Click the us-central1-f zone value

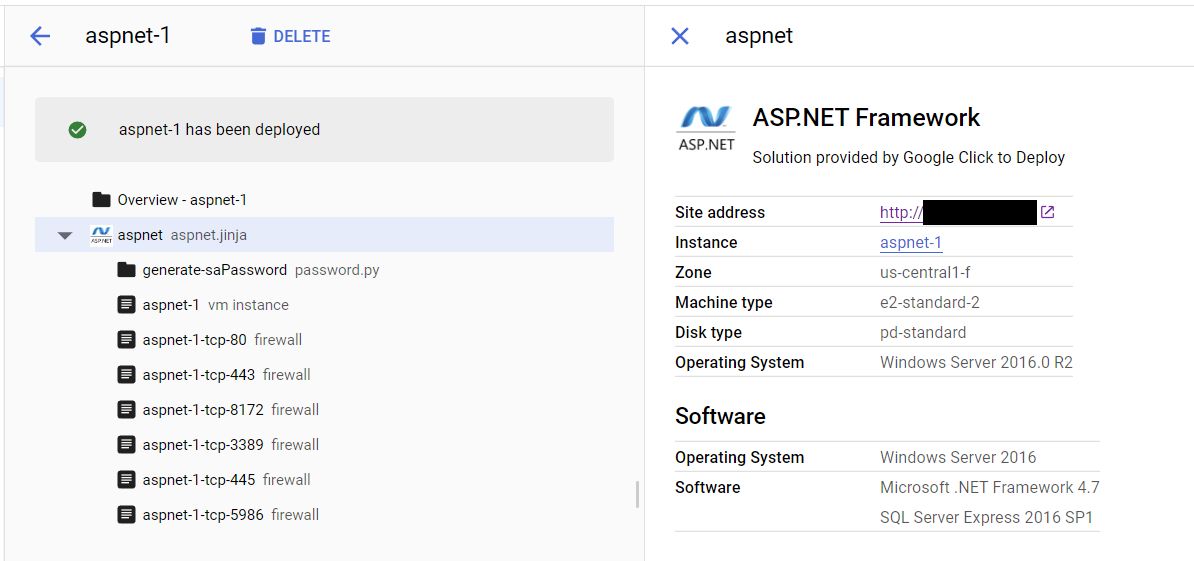924,273
